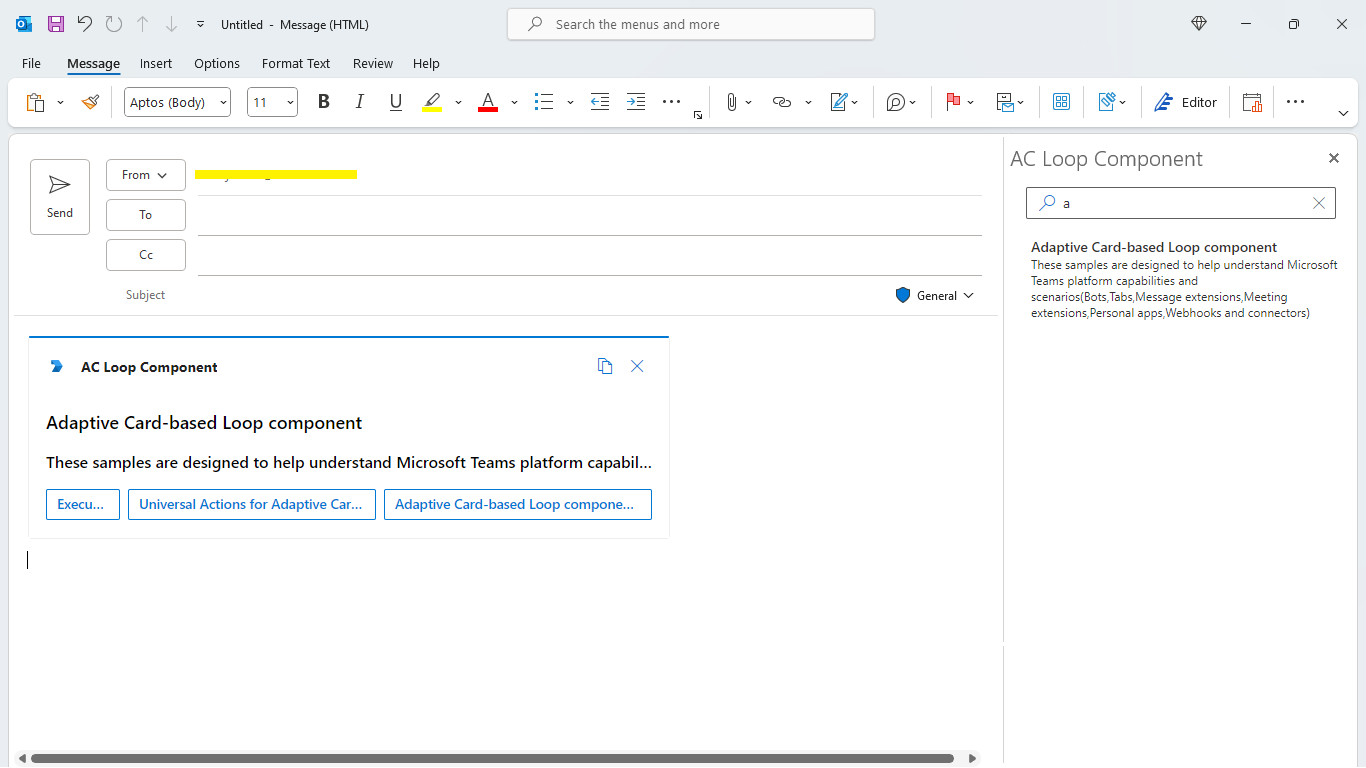Image resolution: width=1366 pixels, height=768 pixels.
Task: Click the Save icon in title bar
Action: pyautogui.click(x=56, y=24)
